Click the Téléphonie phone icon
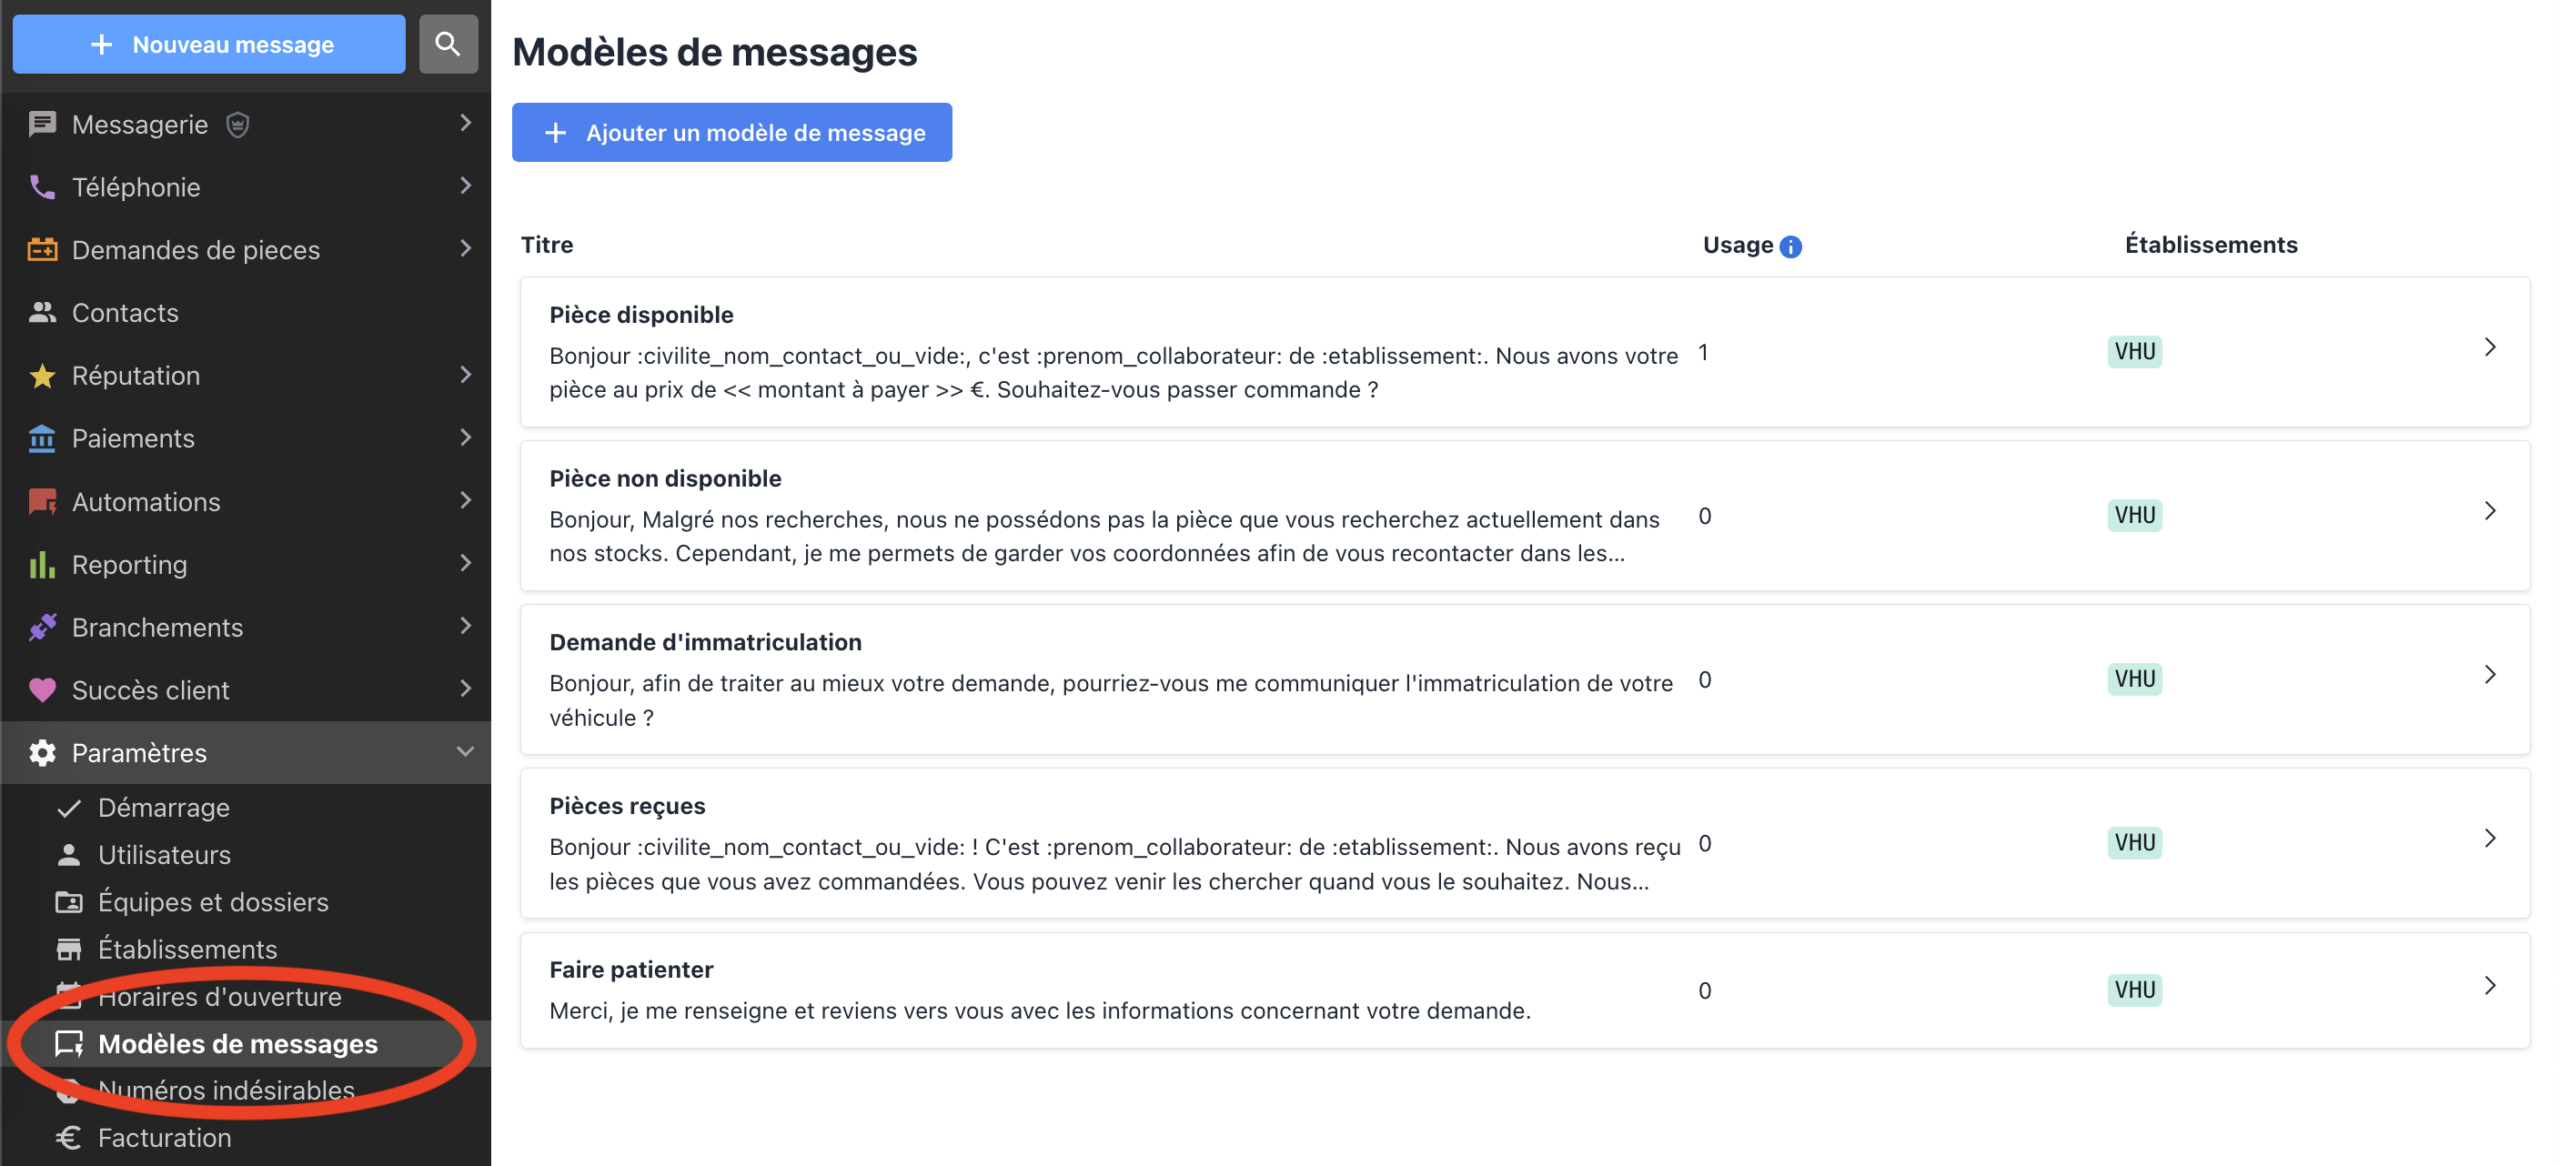 [x=42, y=187]
